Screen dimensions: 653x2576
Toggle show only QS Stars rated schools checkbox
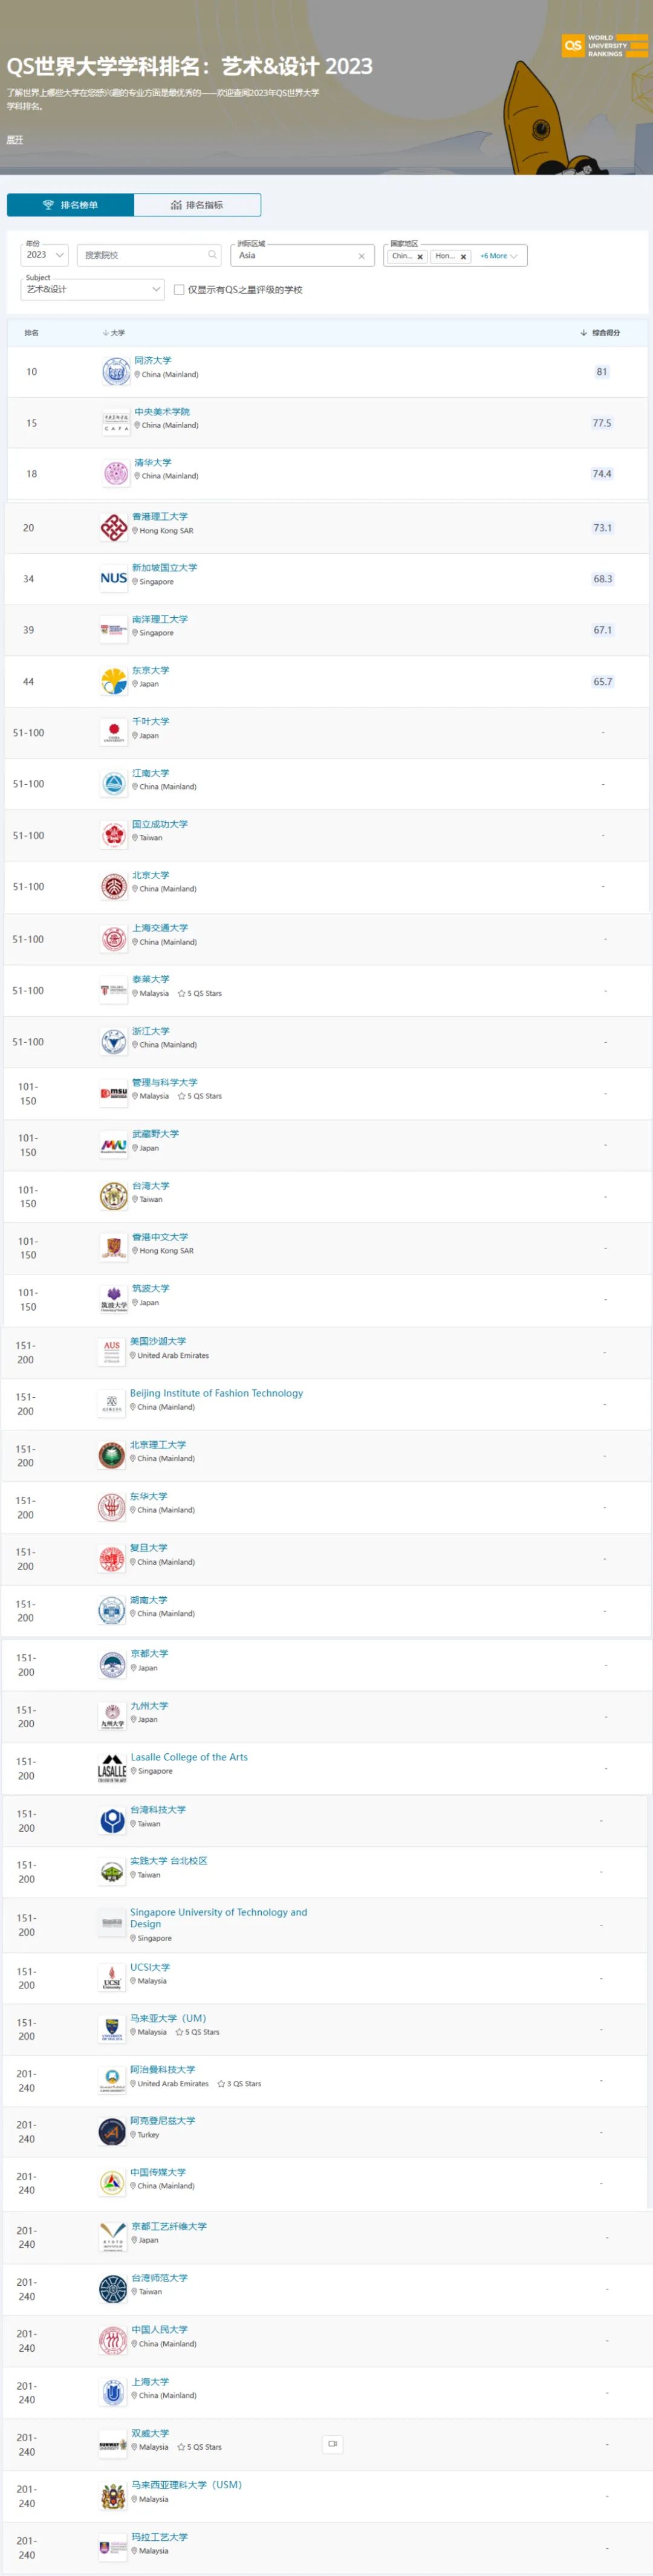point(179,290)
